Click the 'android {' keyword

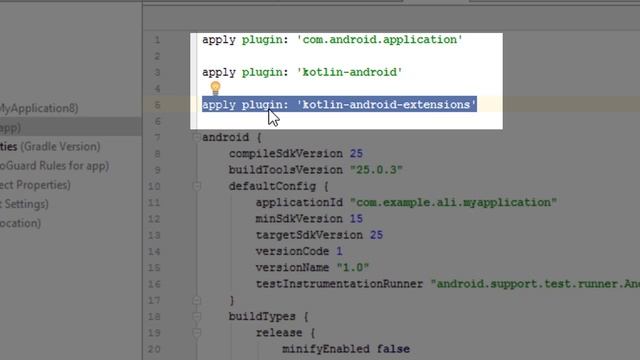click(x=232, y=138)
